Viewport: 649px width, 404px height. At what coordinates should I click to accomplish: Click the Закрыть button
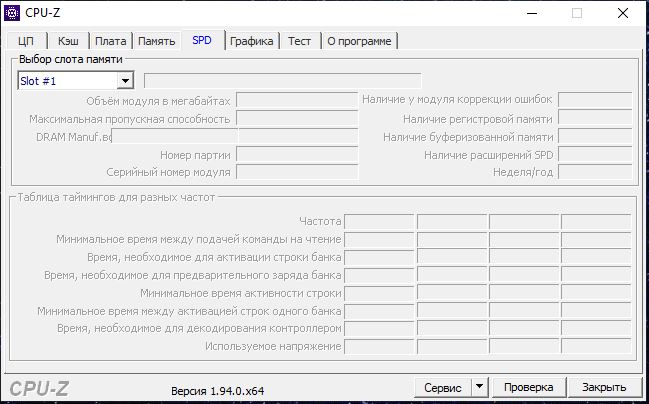tap(604, 387)
